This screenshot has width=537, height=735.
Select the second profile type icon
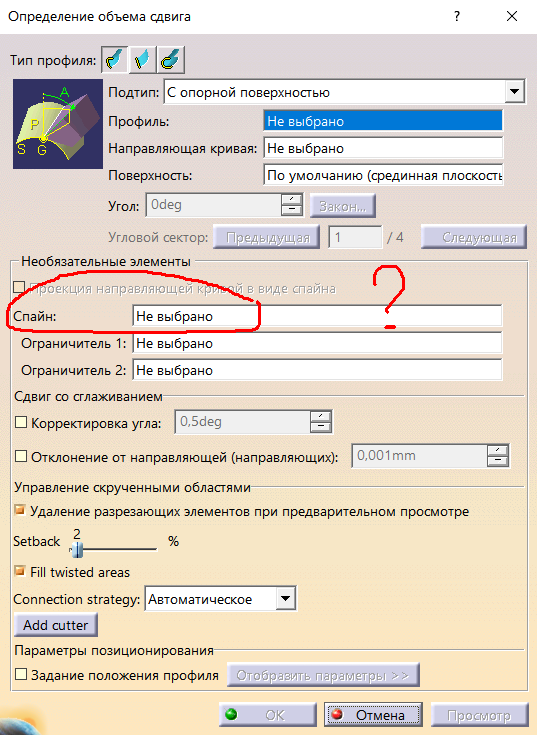coord(142,60)
